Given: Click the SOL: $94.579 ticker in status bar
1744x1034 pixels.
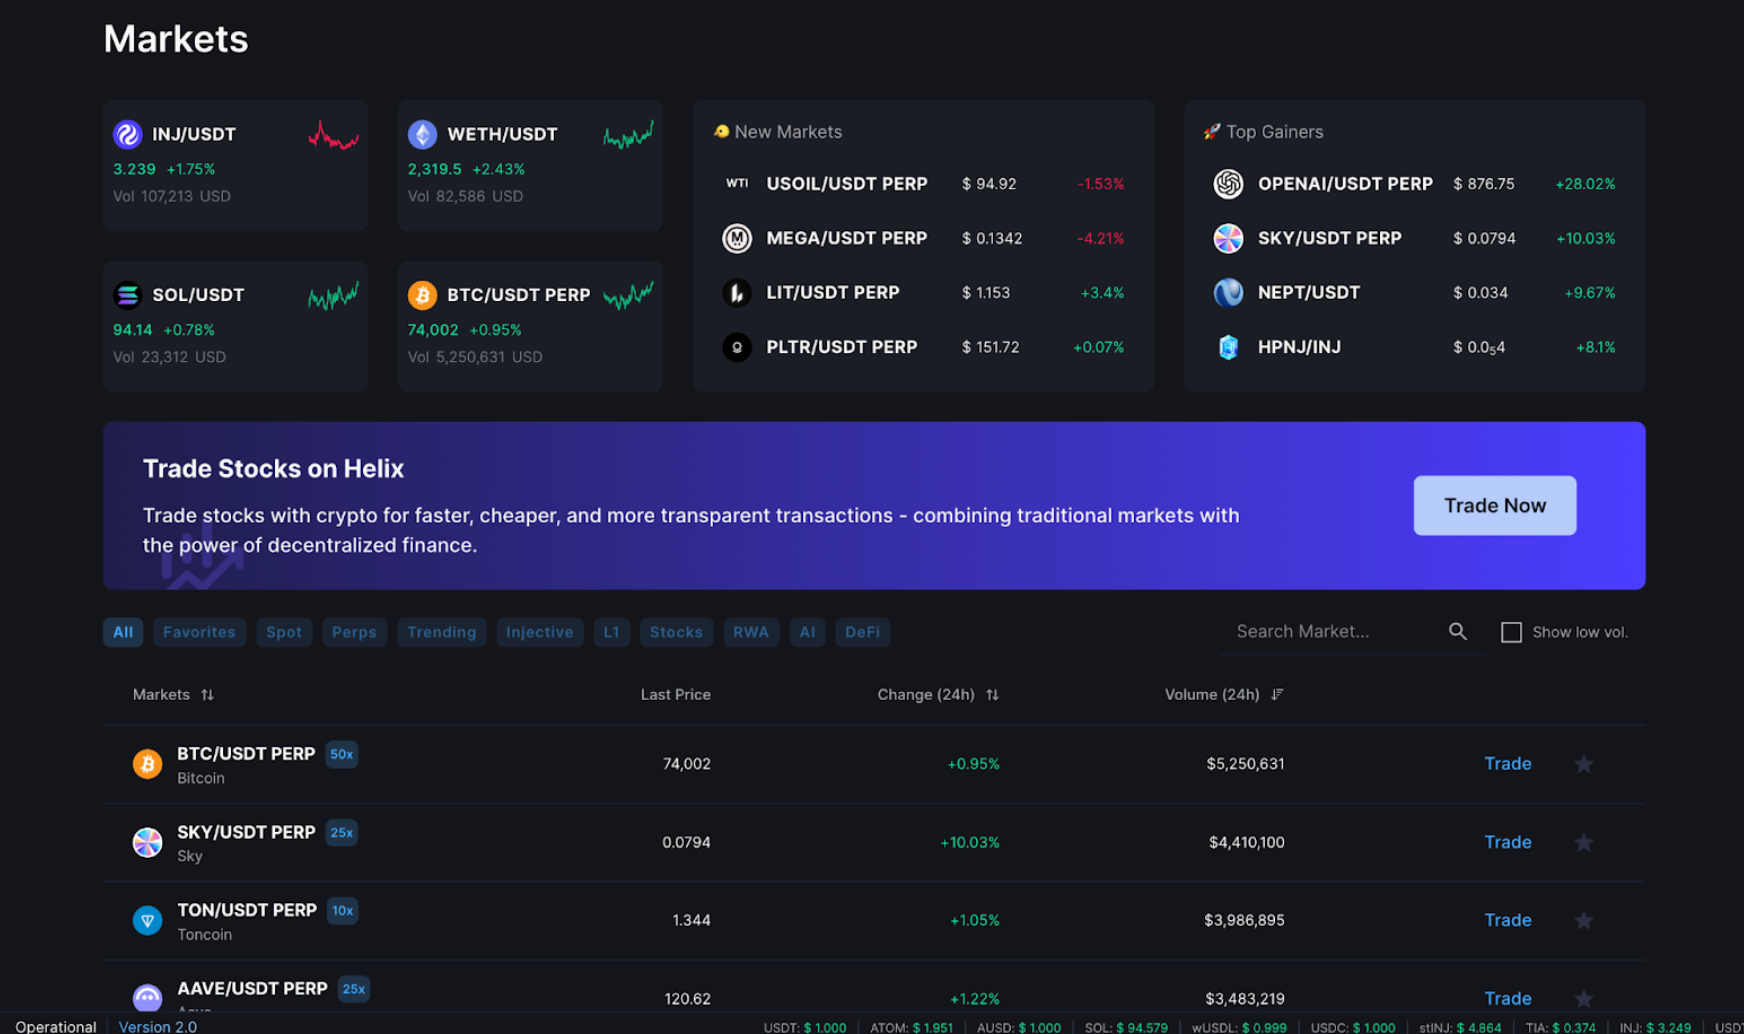Looking at the screenshot, I should [x=1126, y=1027].
